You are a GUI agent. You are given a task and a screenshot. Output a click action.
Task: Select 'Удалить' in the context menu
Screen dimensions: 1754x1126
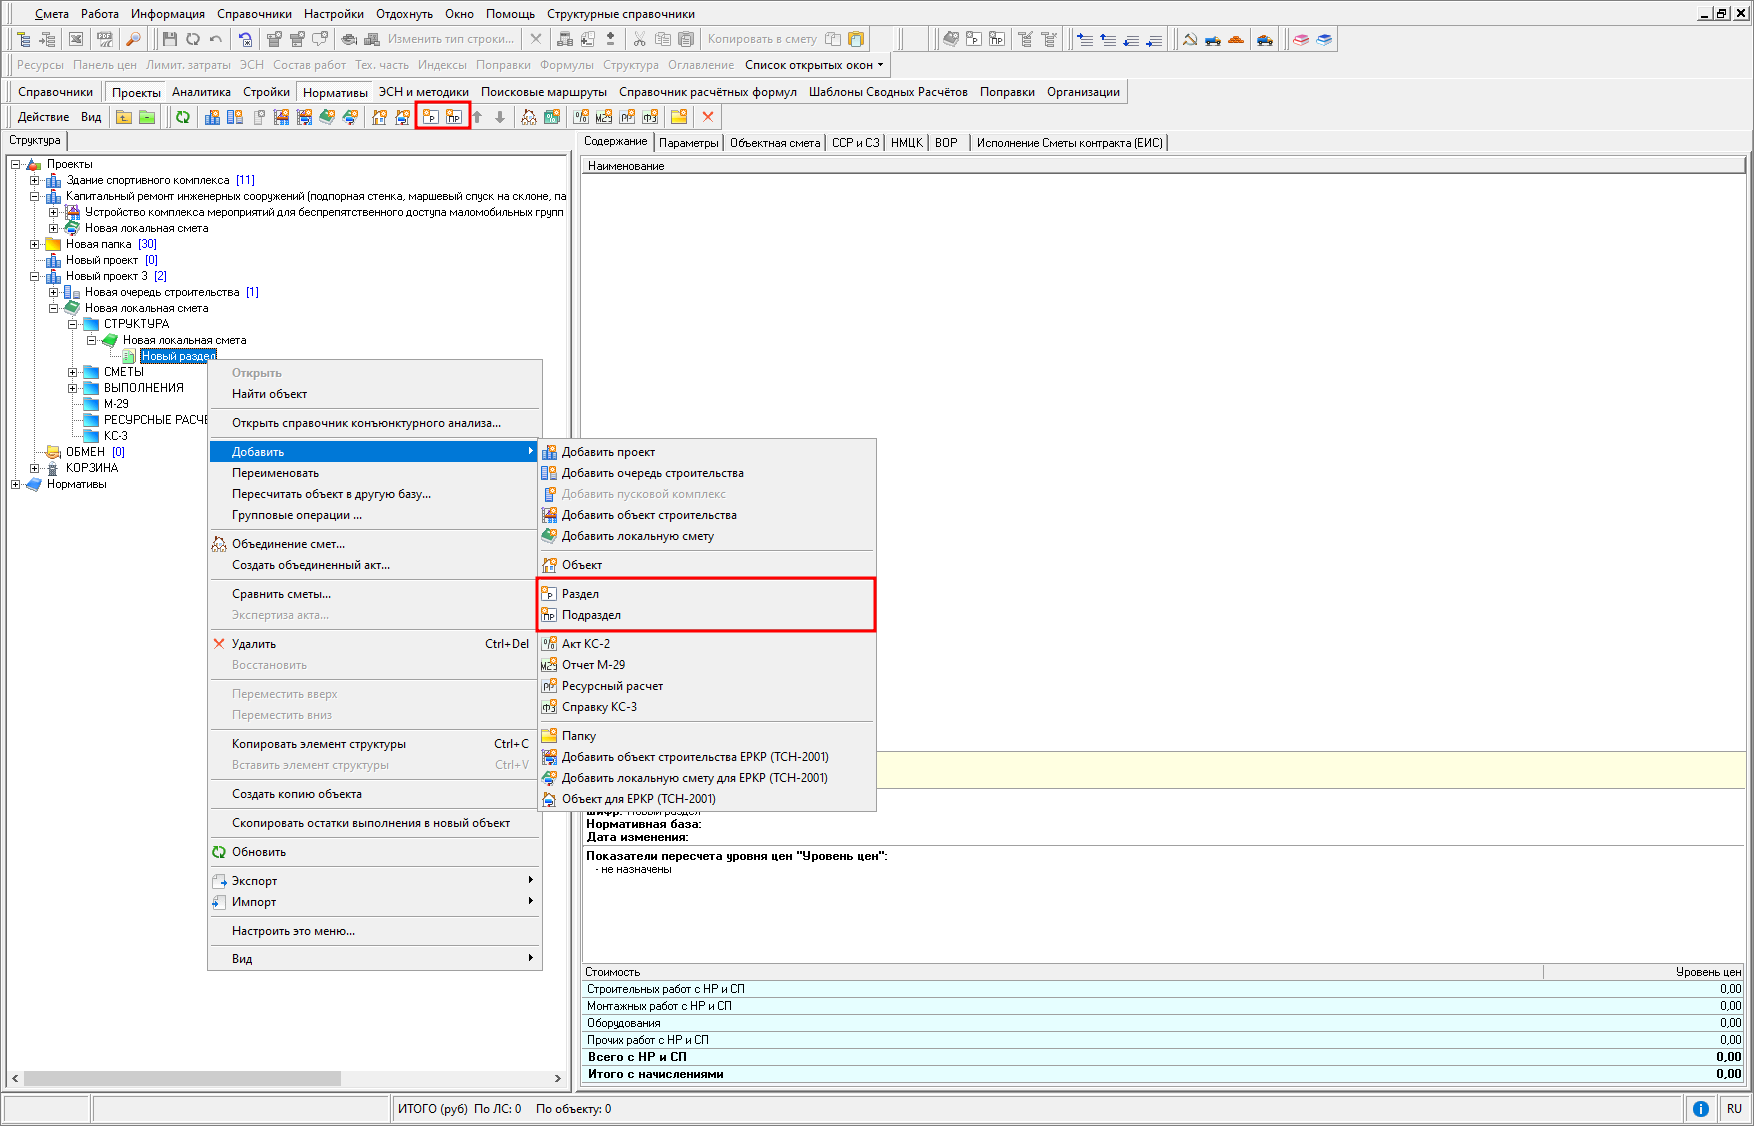[x=254, y=644]
